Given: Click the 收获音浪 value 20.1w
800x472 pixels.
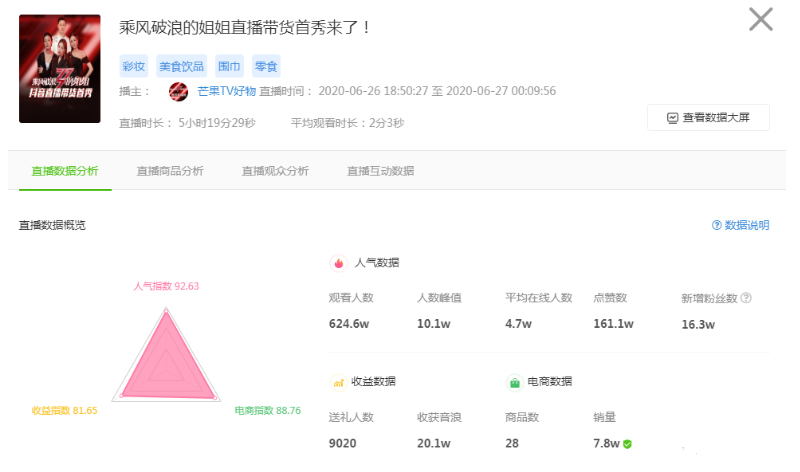Looking at the screenshot, I should [434, 443].
